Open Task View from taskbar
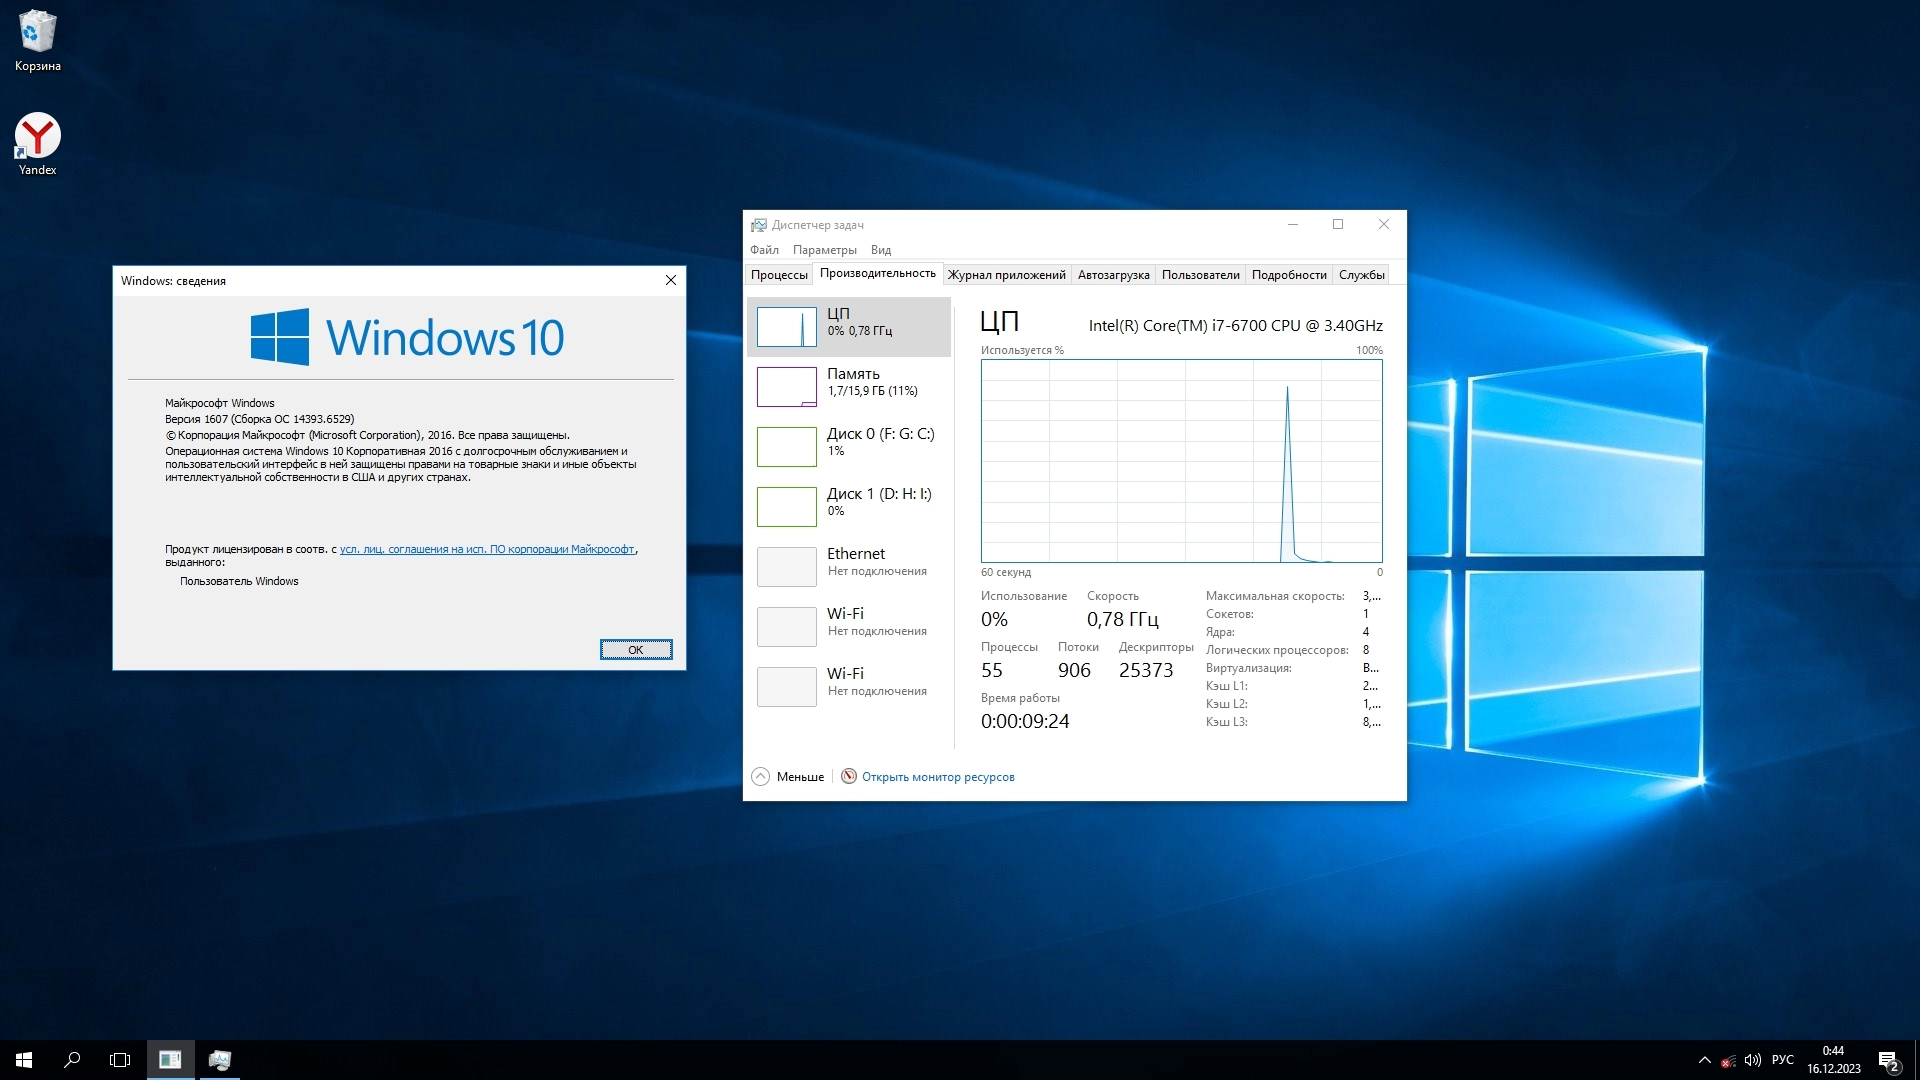 pyautogui.click(x=120, y=1060)
